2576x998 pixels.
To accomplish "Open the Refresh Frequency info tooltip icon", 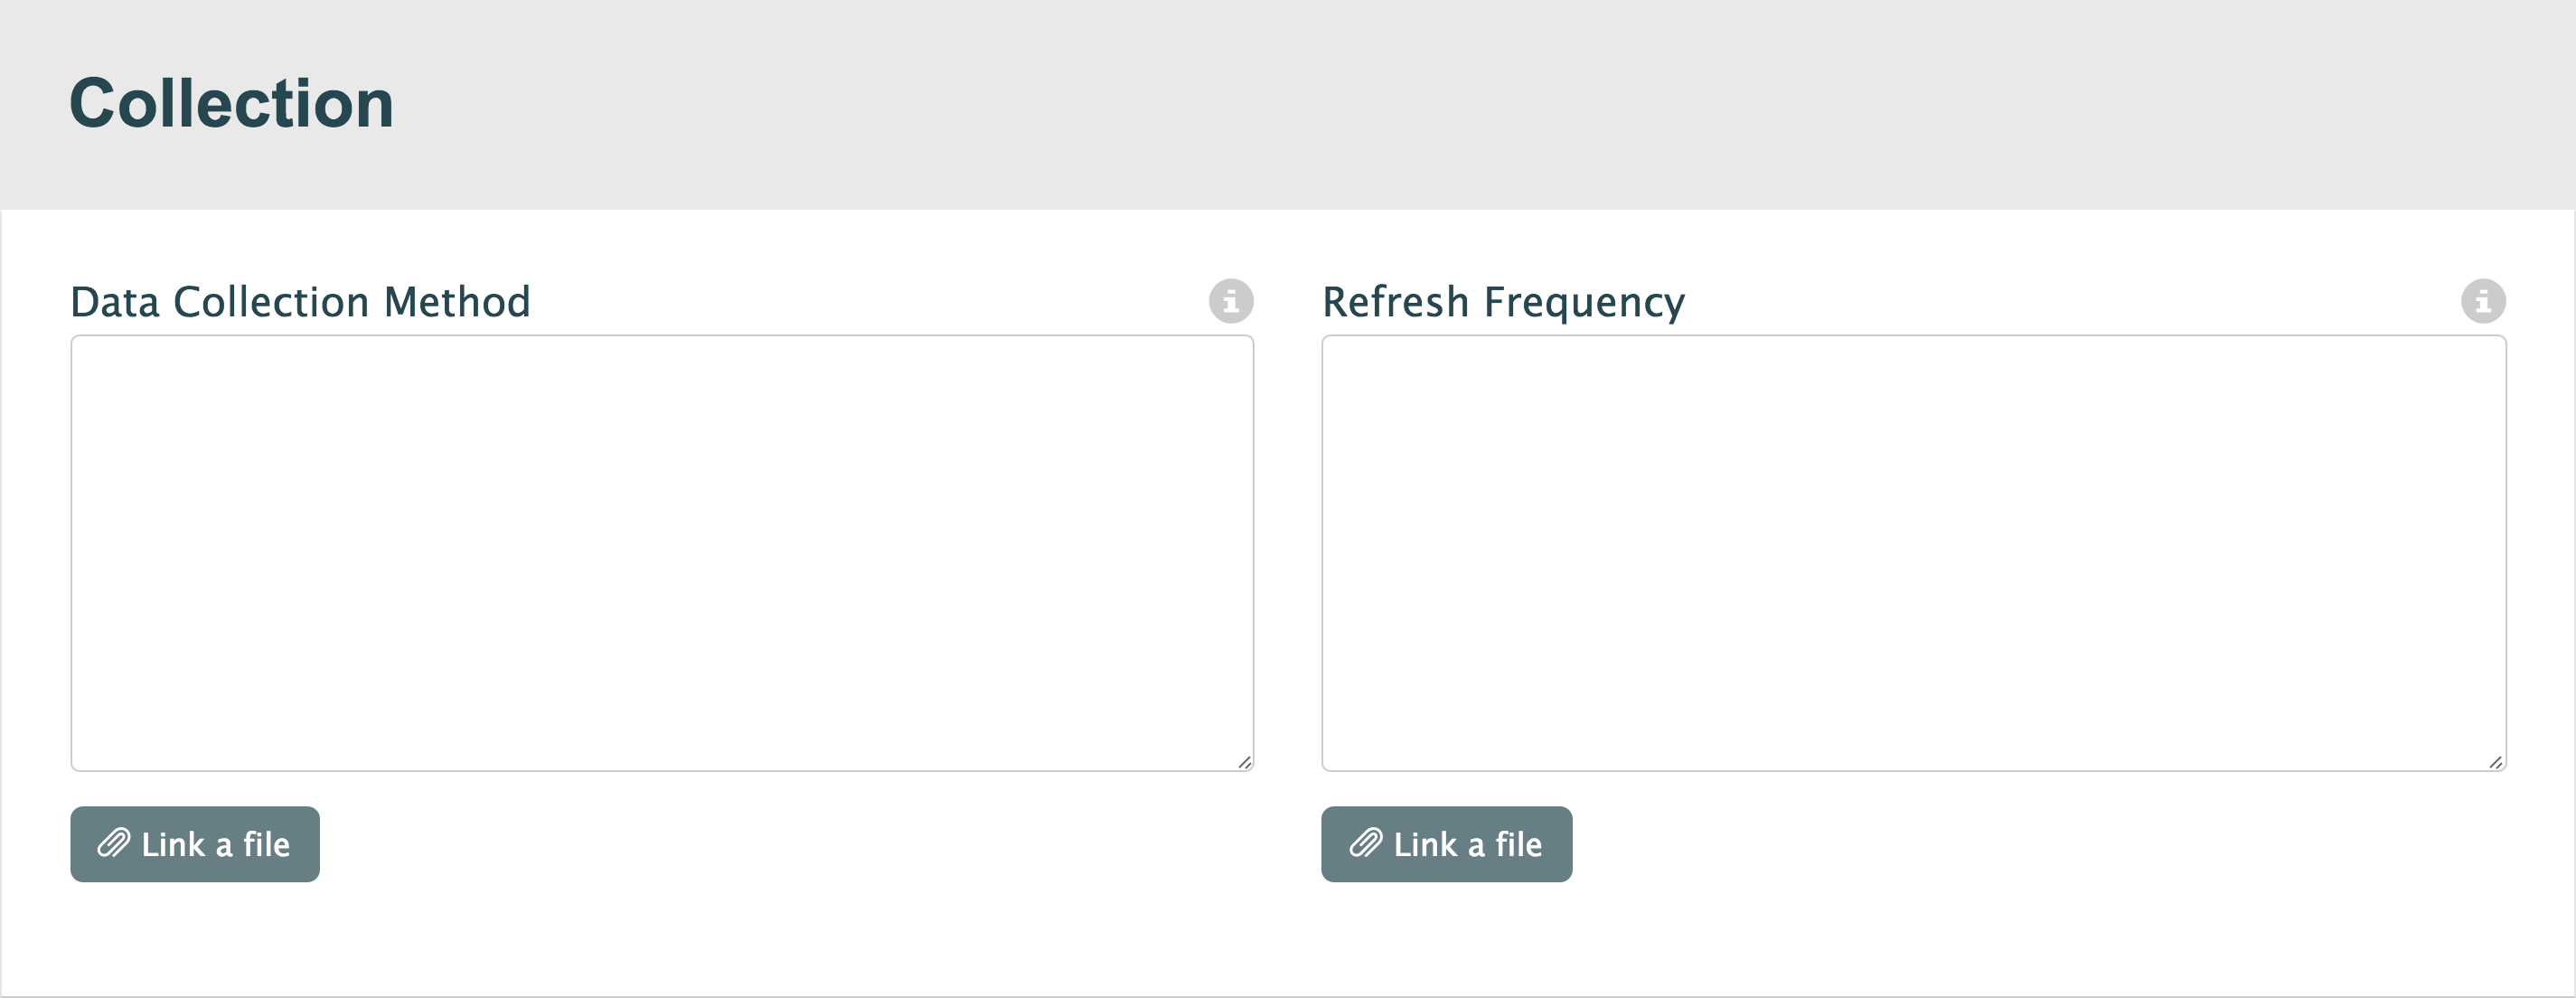I will 2482,301.
